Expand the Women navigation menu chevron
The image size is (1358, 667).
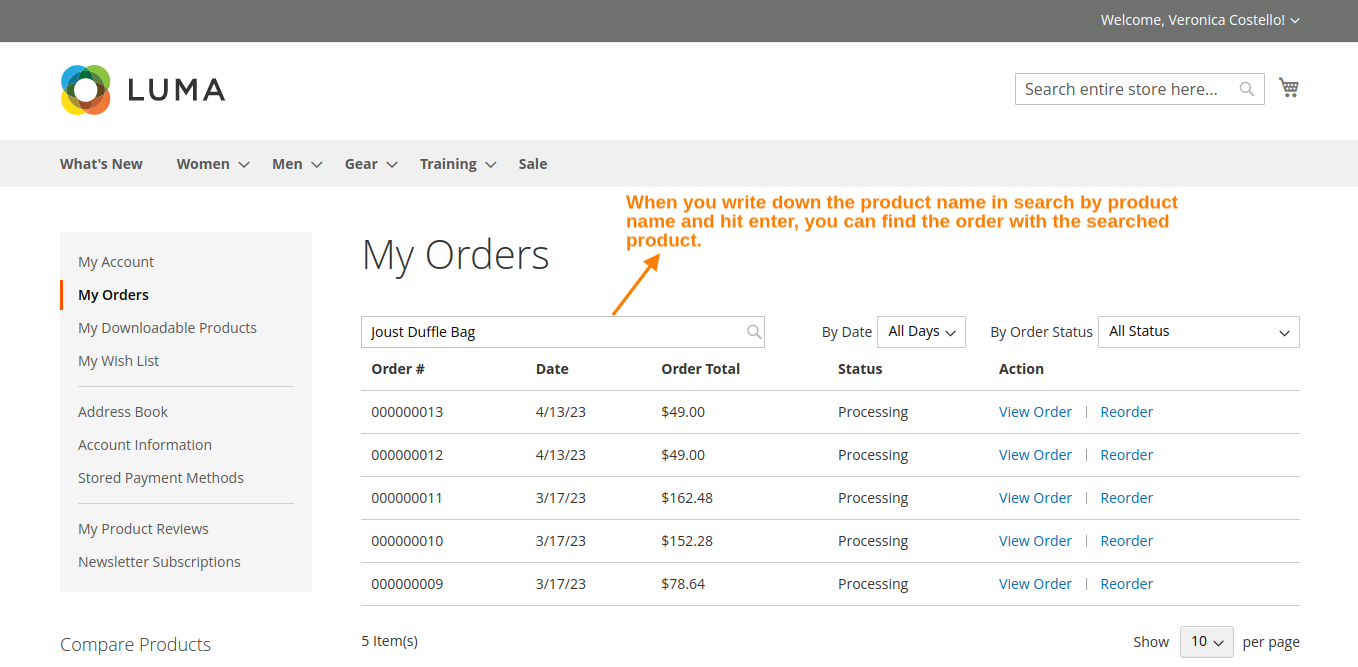pyautogui.click(x=243, y=164)
